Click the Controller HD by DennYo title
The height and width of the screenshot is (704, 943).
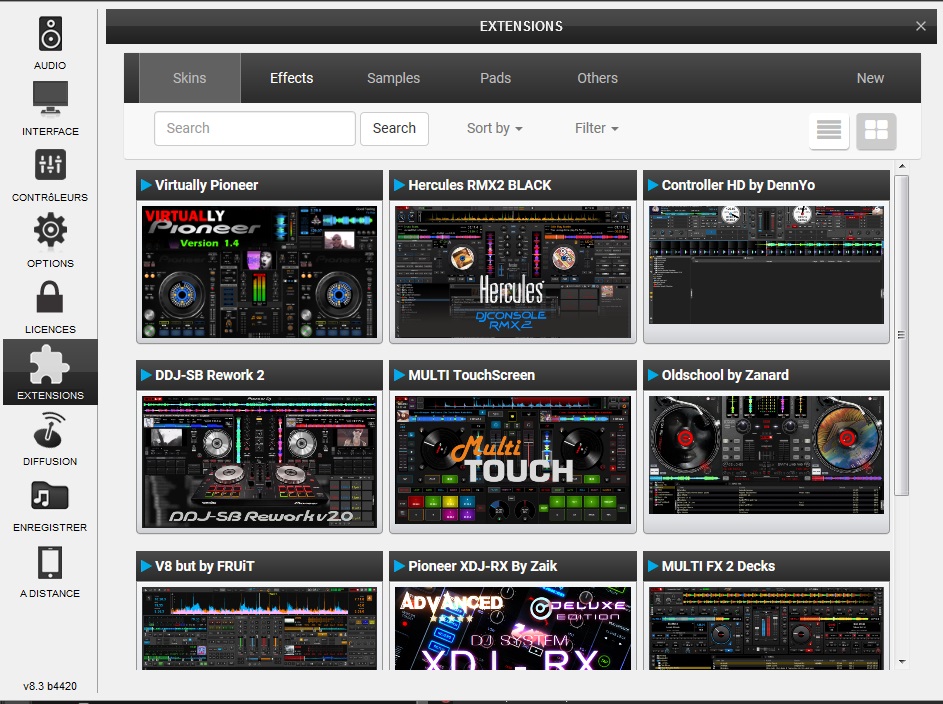[739, 185]
